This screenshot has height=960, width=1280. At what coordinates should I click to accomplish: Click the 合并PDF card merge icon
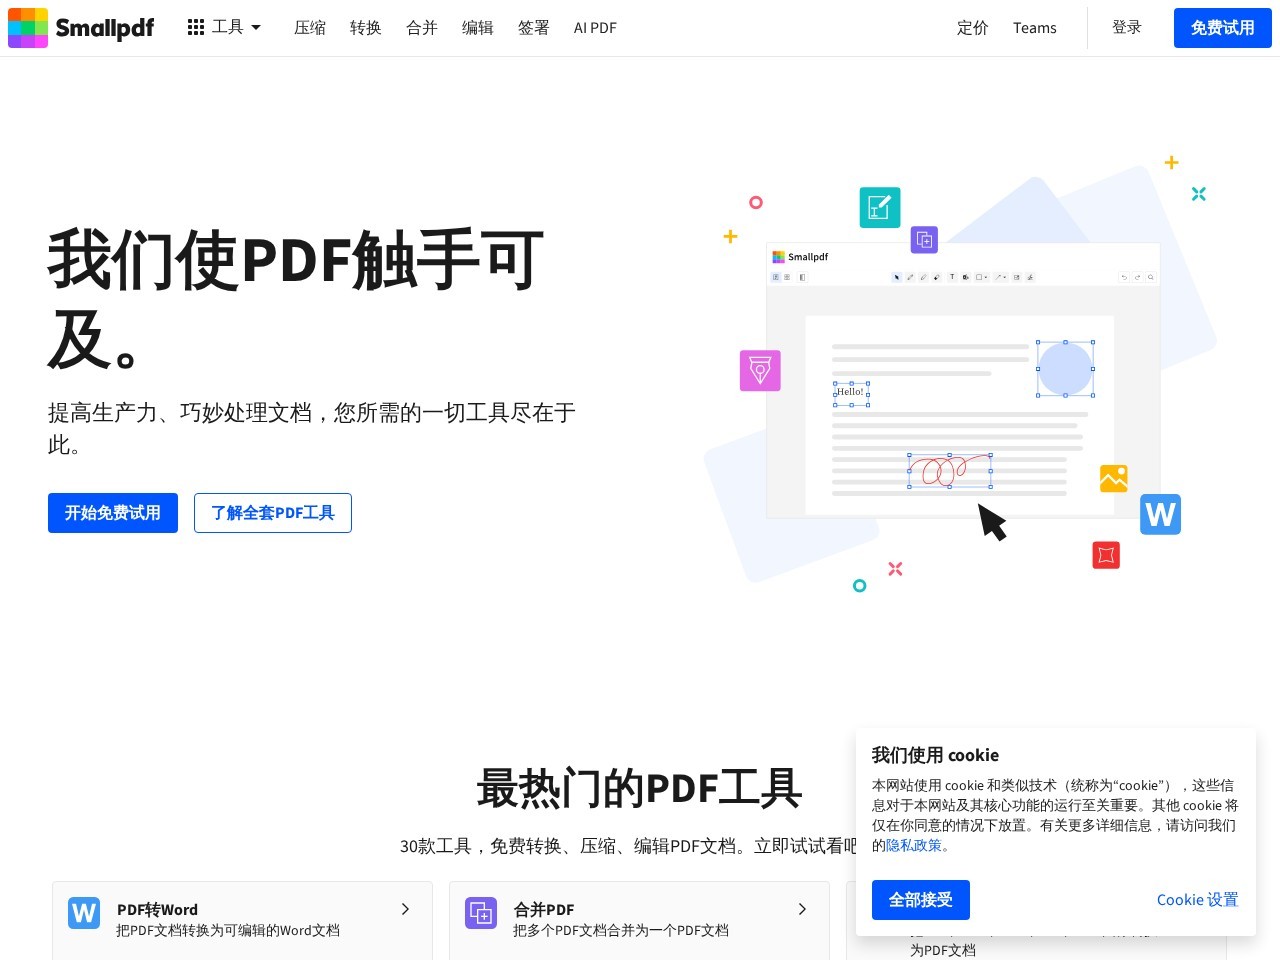point(481,913)
